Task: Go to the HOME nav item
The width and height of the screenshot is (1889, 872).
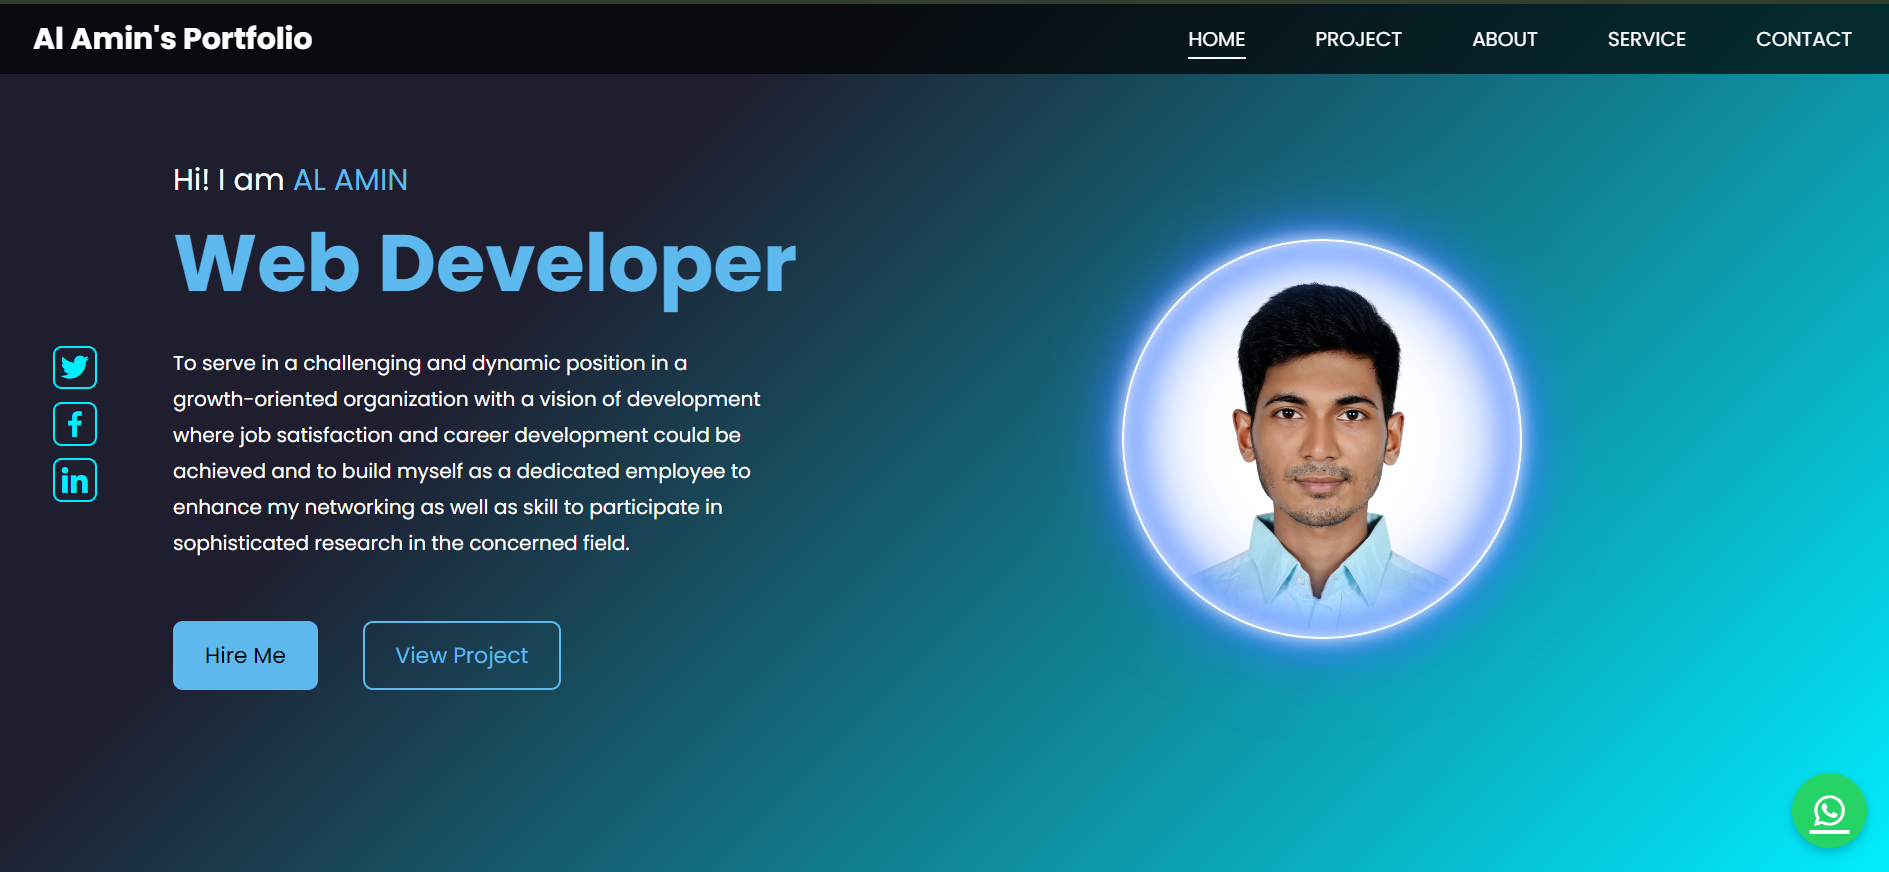Action: (x=1216, y=39)
